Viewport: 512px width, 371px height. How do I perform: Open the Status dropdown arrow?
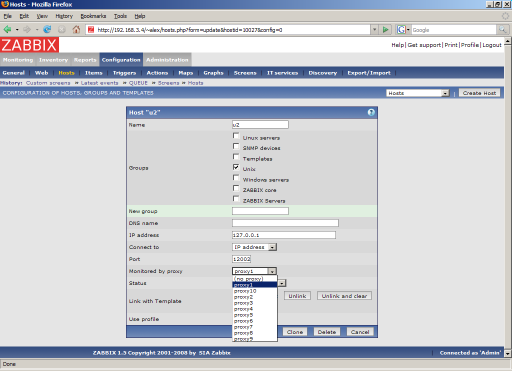click(282, 283)
